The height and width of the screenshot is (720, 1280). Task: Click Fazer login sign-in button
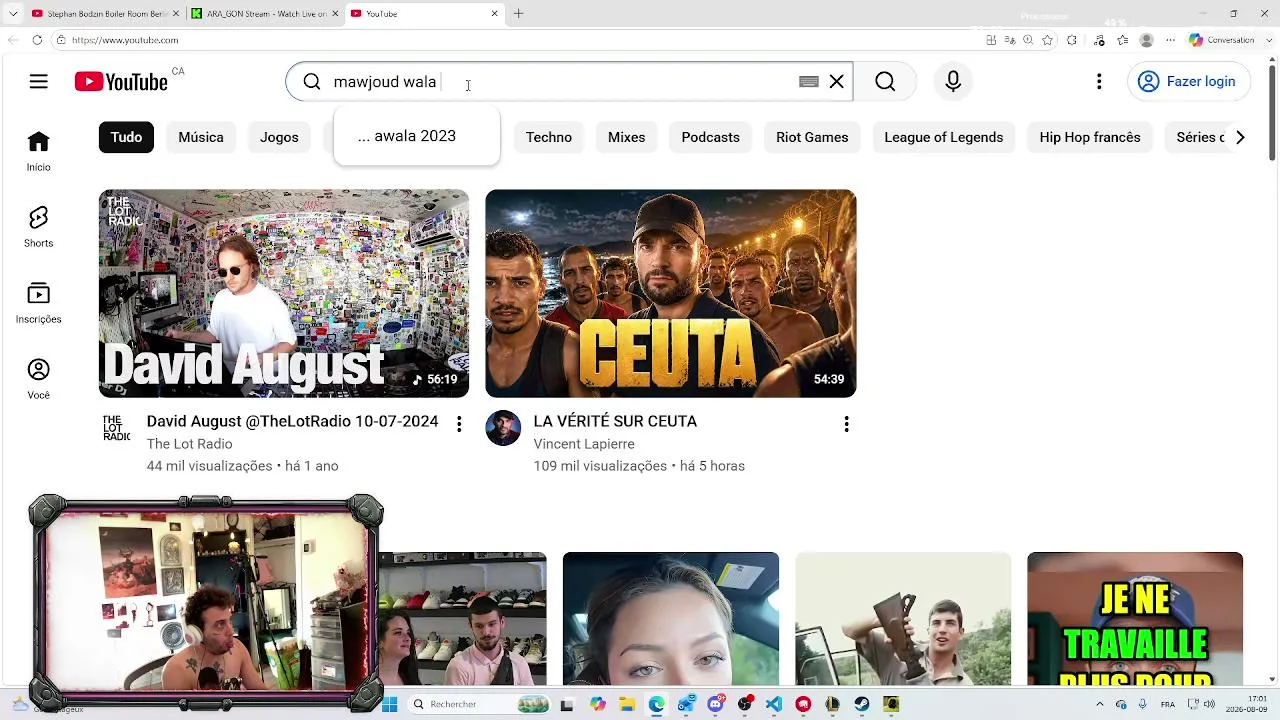pyautogui.click(x=1187, y=82)
